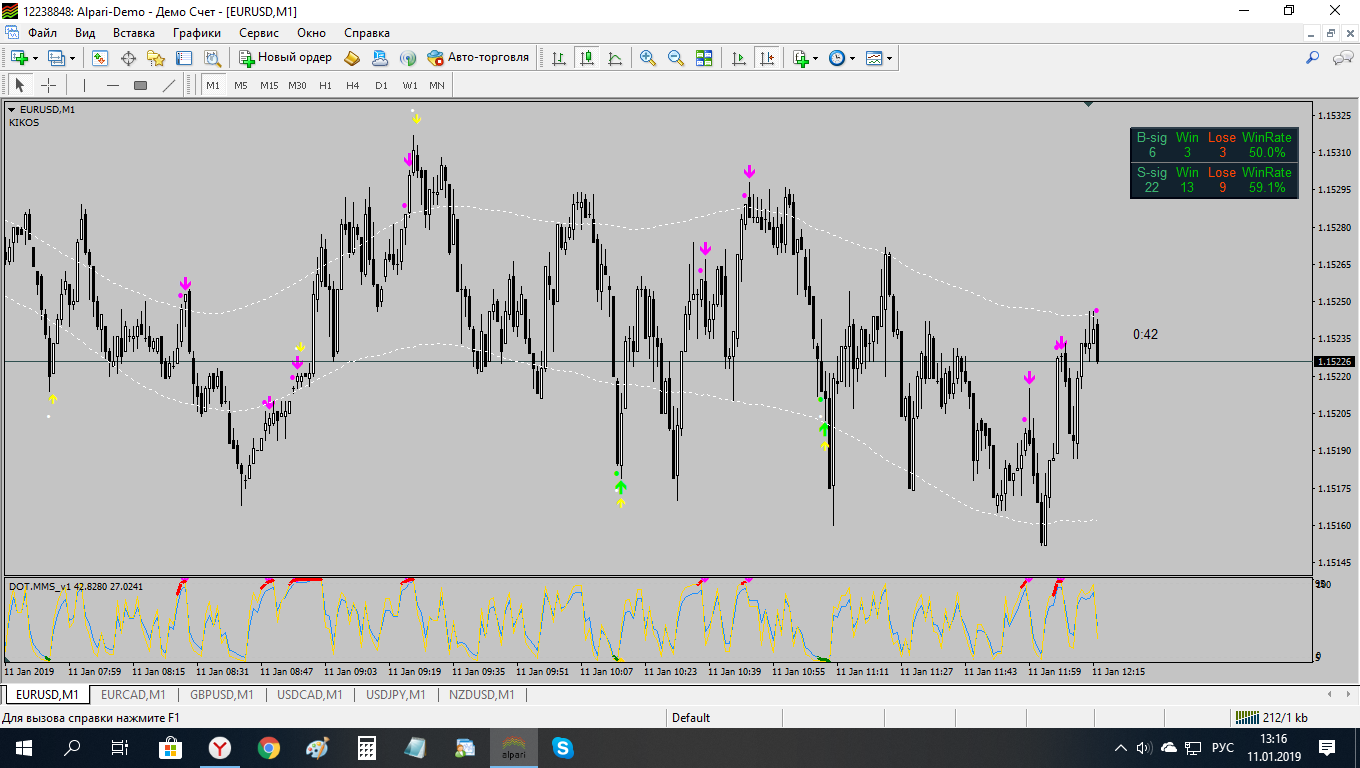The image size is (1360, 768).
Task: Expand the new chart dropdown arrow
Action: [x=37, y=58]
